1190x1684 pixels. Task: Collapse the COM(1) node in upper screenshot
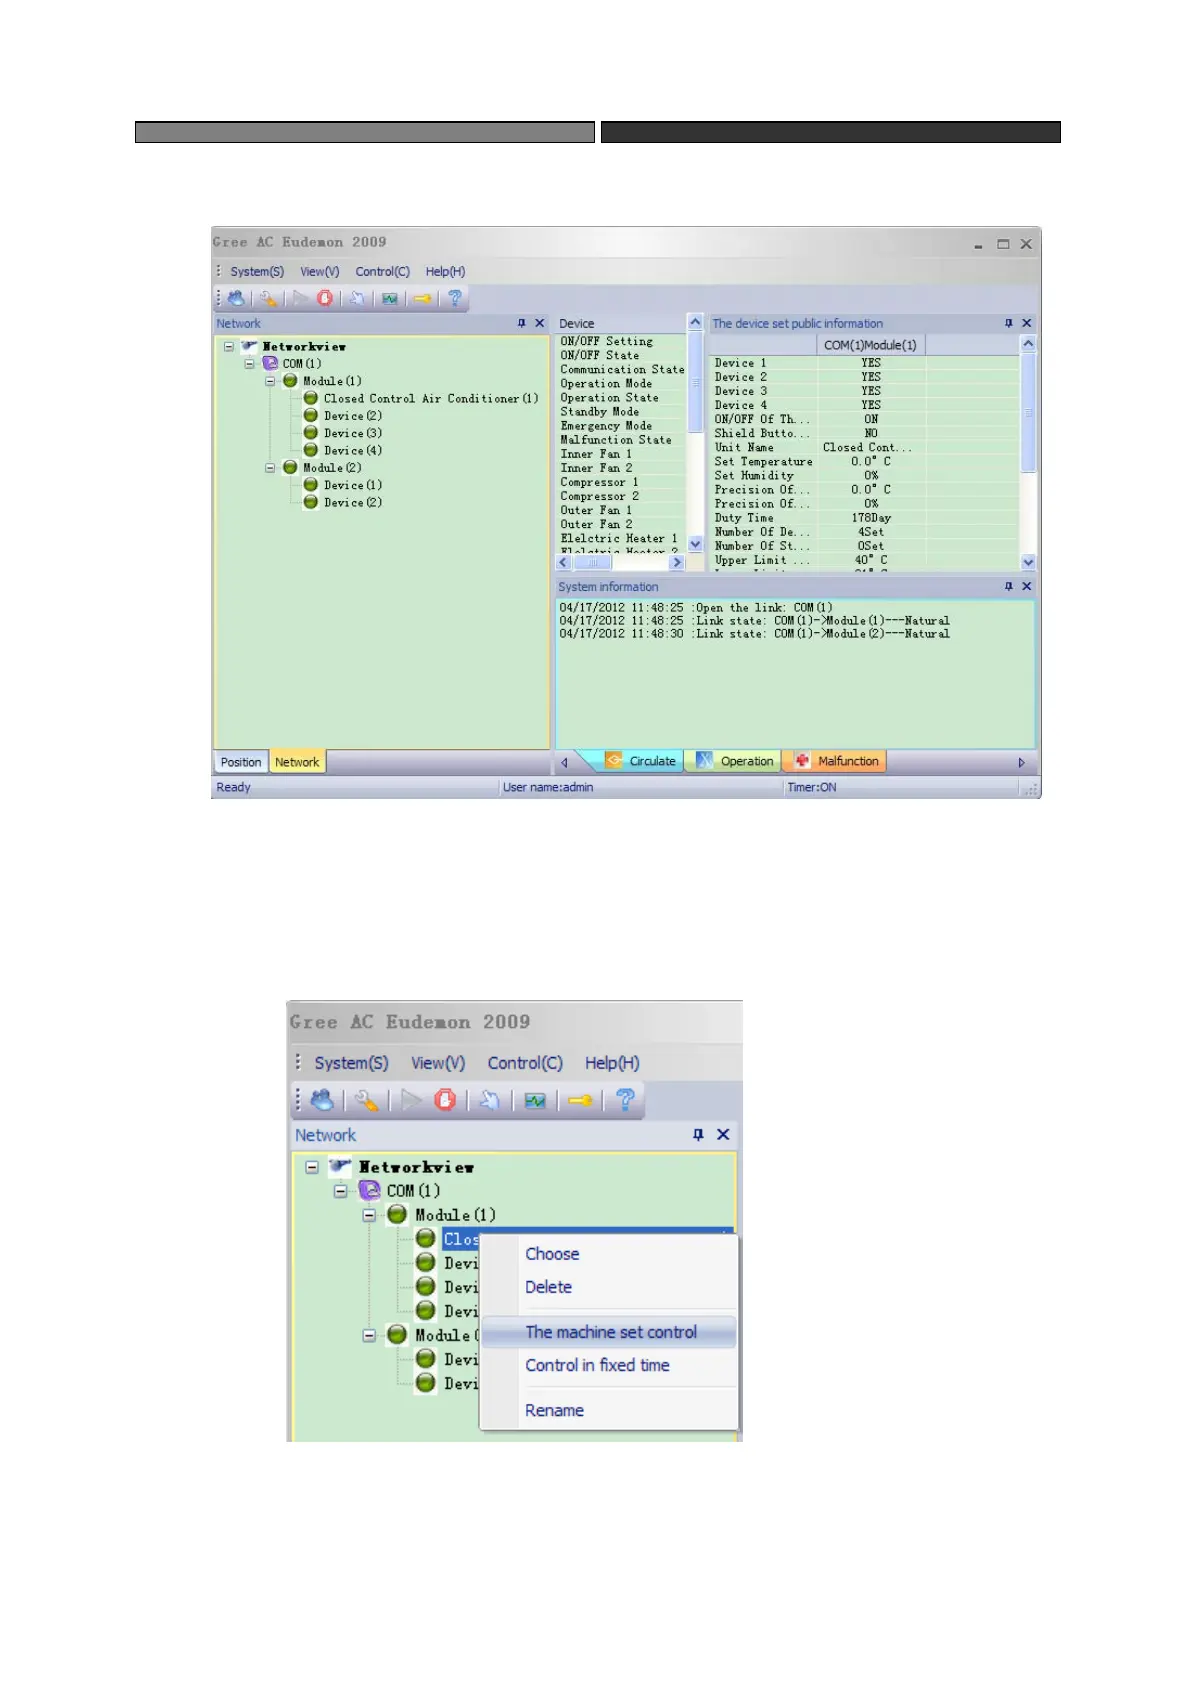(249, 363)
